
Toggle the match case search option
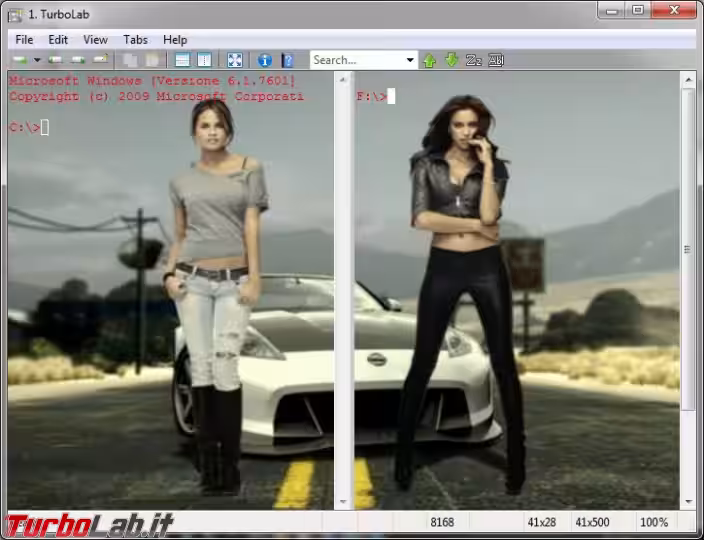pyautogui.click(x=474, y=60)
